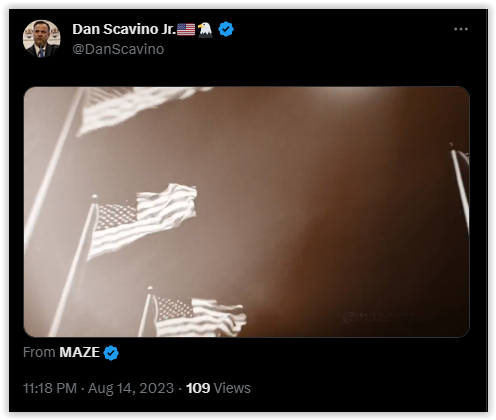
Task: Click the verified badge beside Dan Scavino Jr.
Action: point(226,29)
